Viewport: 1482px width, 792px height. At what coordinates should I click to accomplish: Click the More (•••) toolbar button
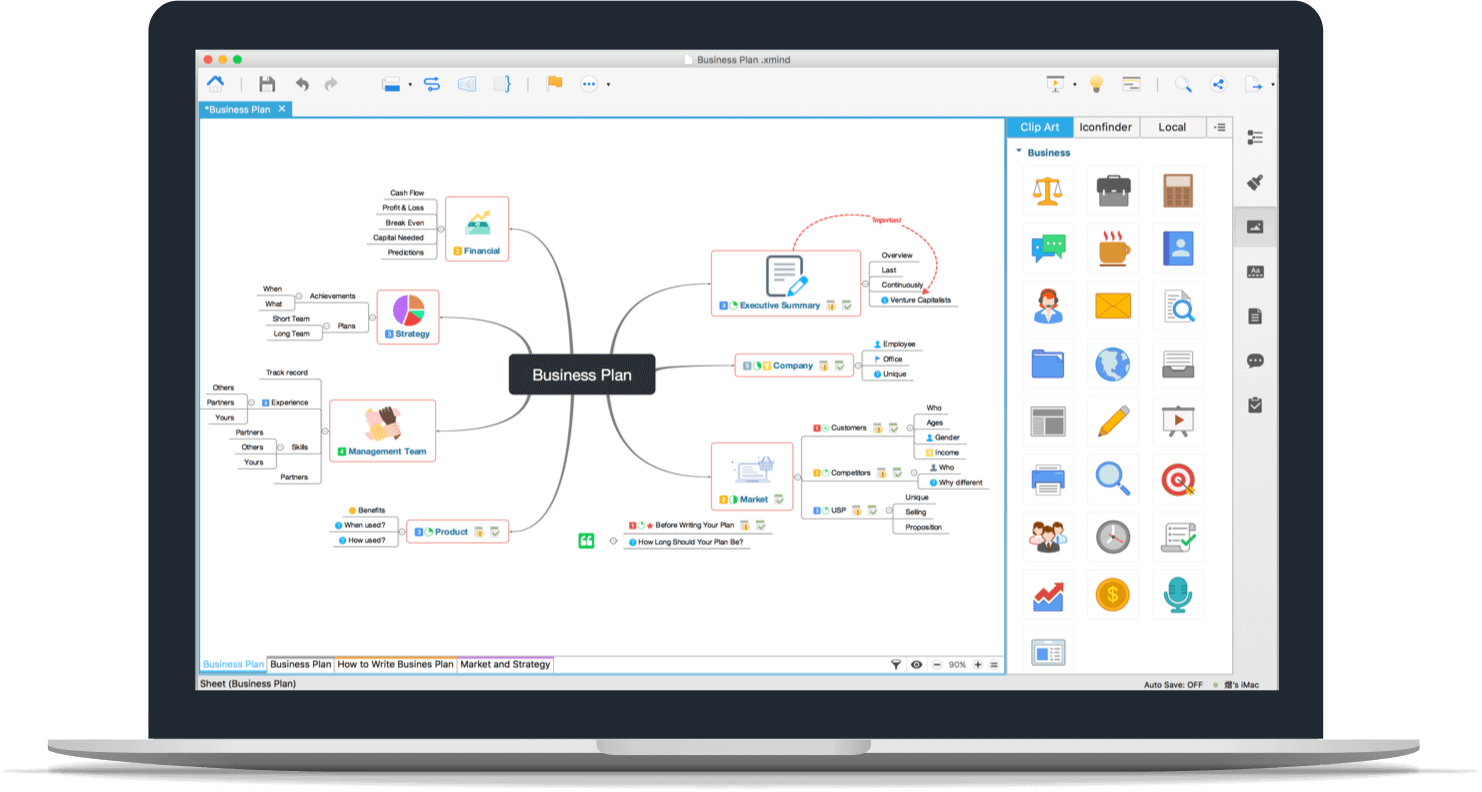[x=589, y=84]
